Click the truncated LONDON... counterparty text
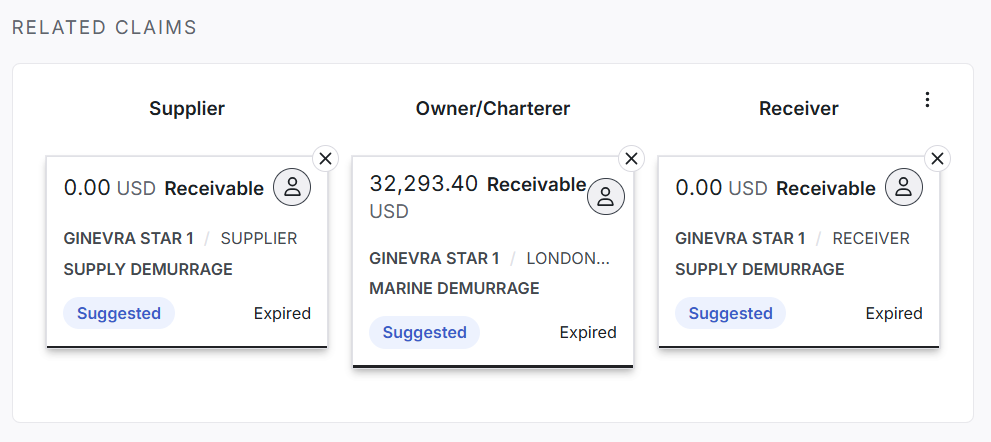The width and height of the screenshot is (991, 442). [567, 258]
